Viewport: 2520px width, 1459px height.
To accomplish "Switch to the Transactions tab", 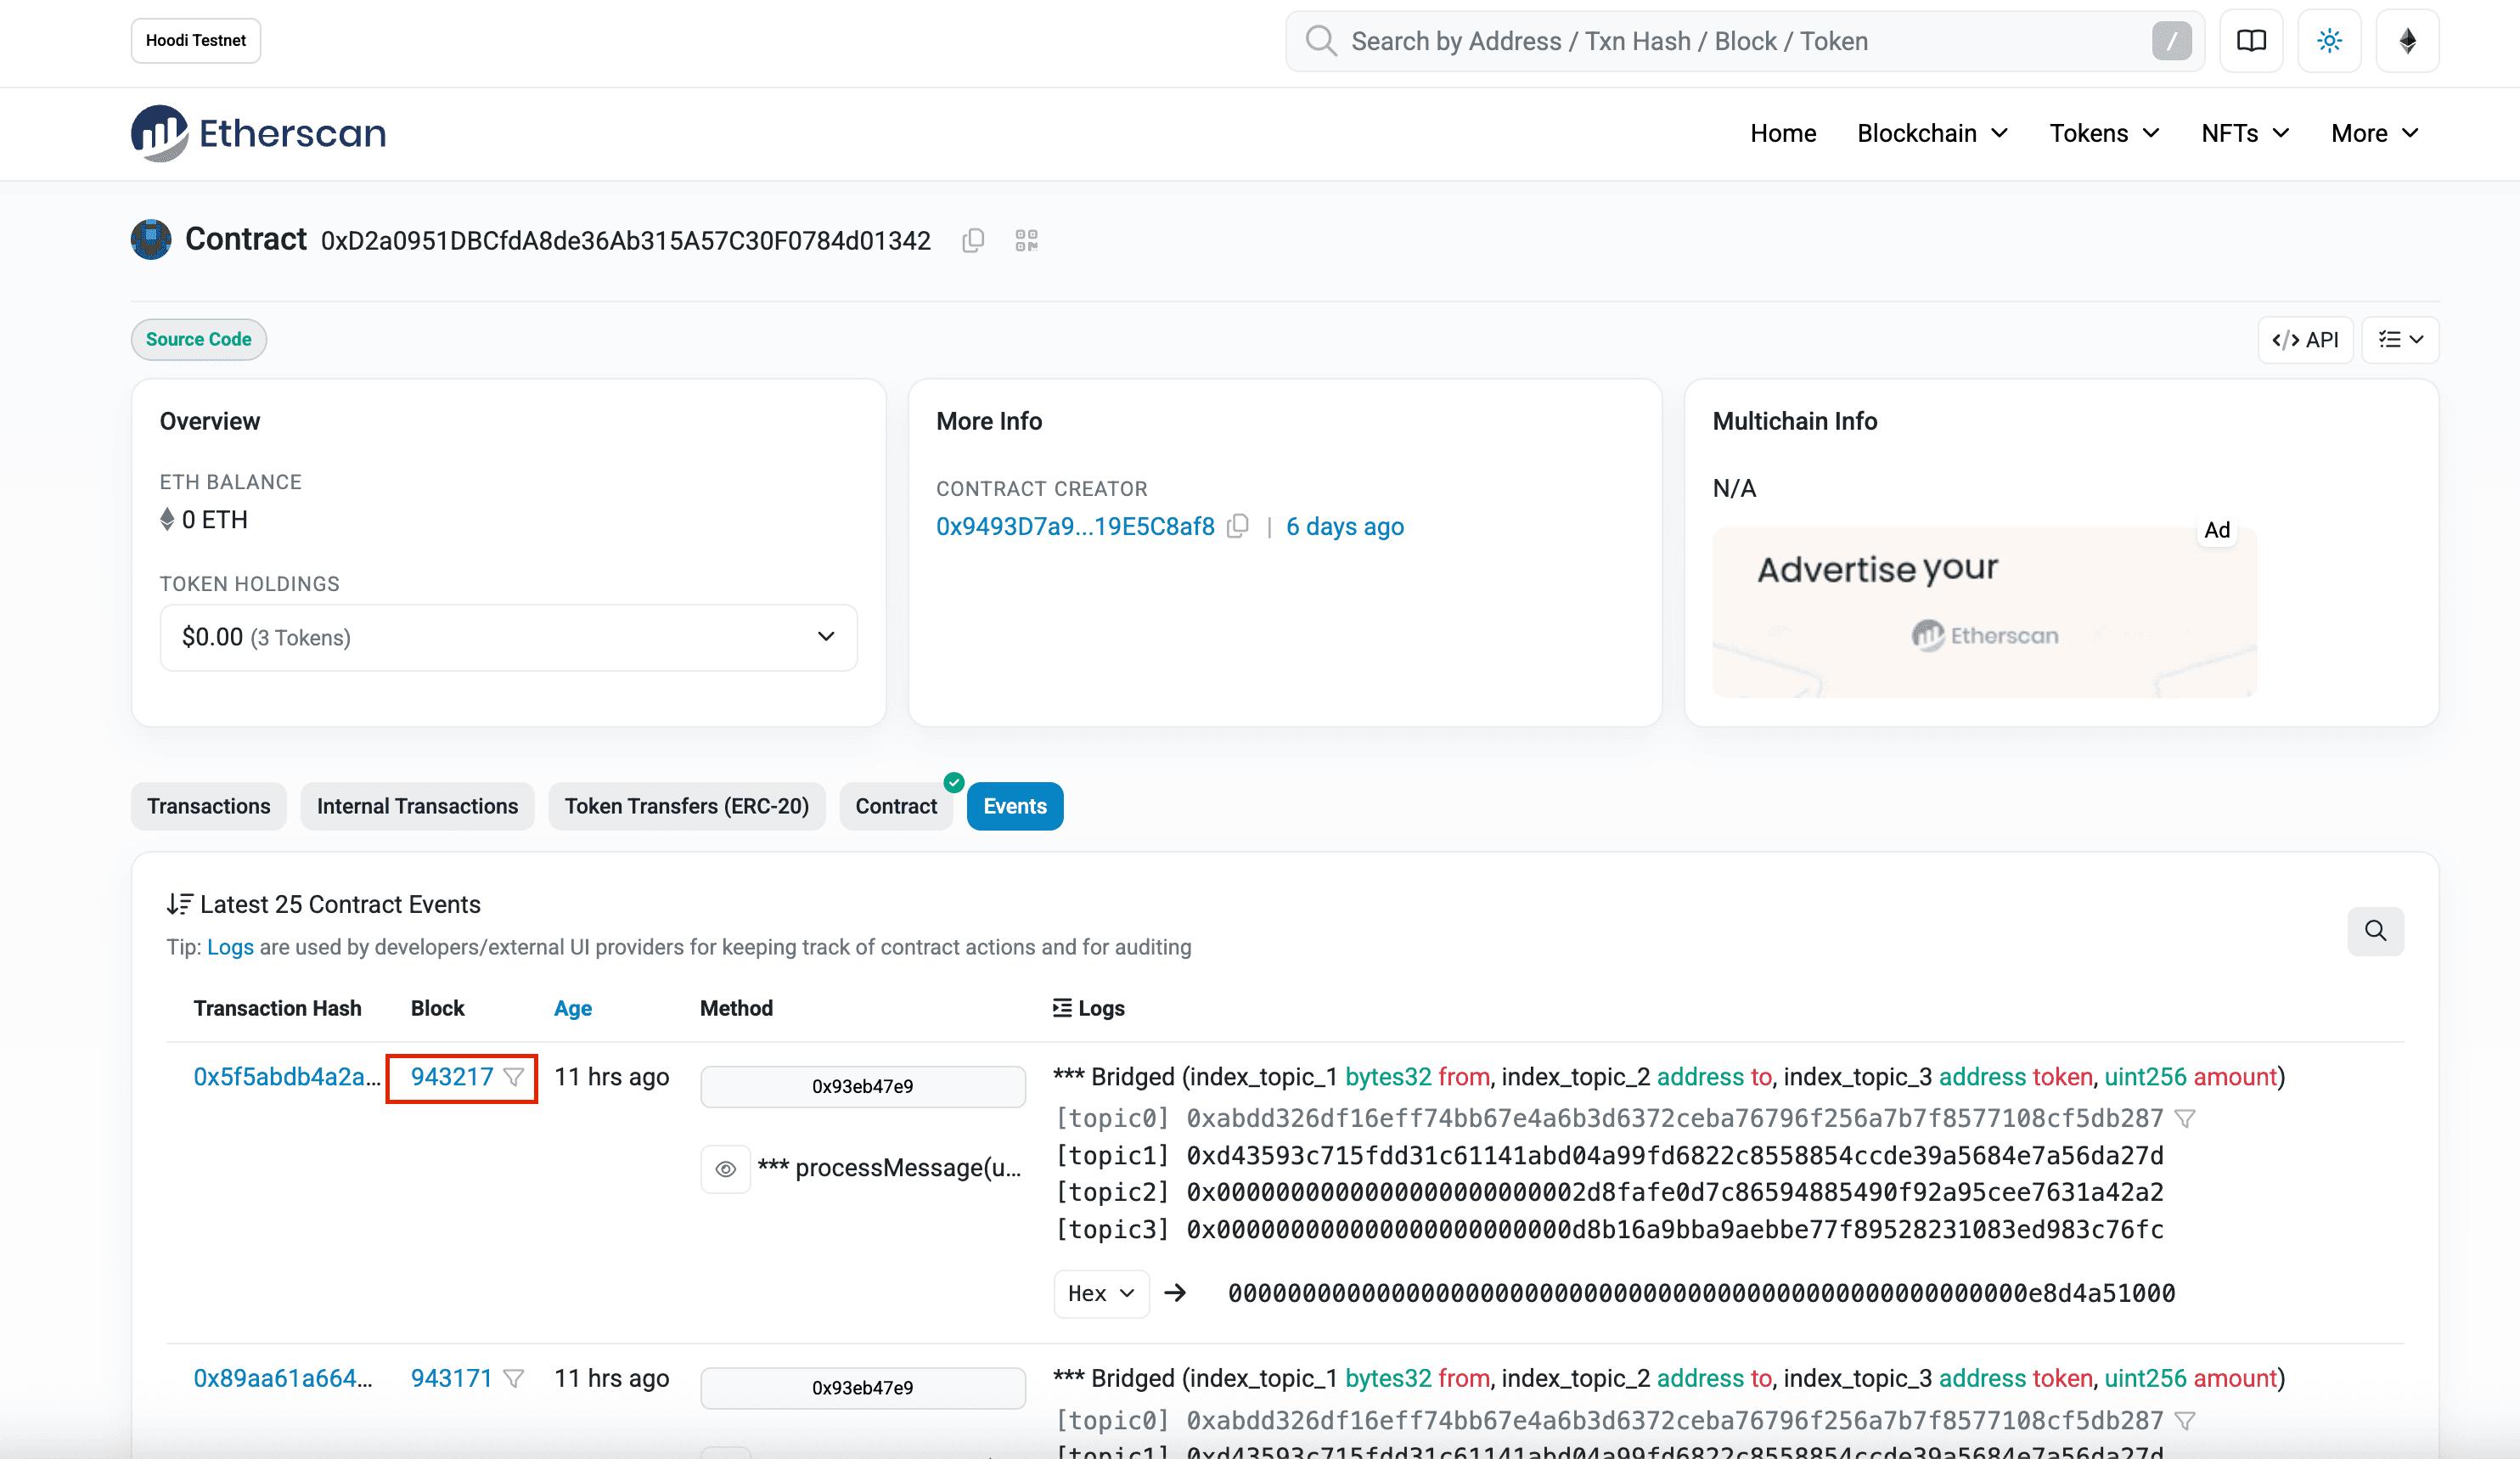I will click(208, 806).
